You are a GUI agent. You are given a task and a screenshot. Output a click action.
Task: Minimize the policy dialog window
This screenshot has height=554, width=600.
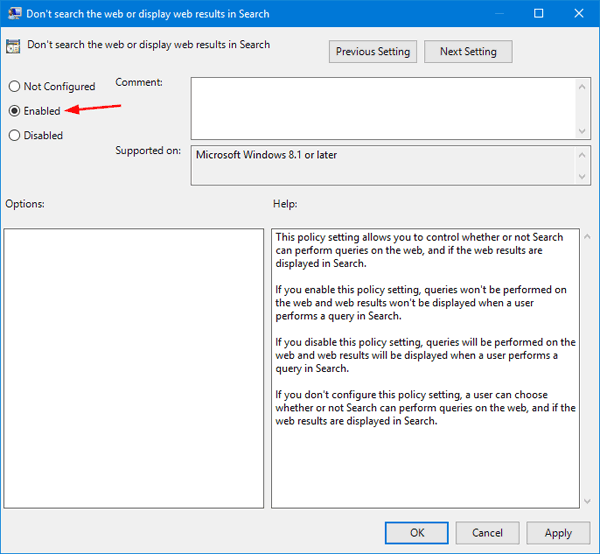point(499,13)
